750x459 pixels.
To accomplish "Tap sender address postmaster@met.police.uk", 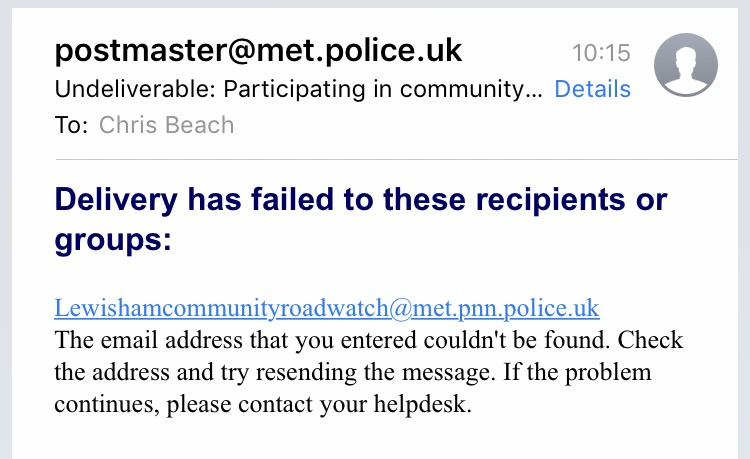I will point(259,50).
